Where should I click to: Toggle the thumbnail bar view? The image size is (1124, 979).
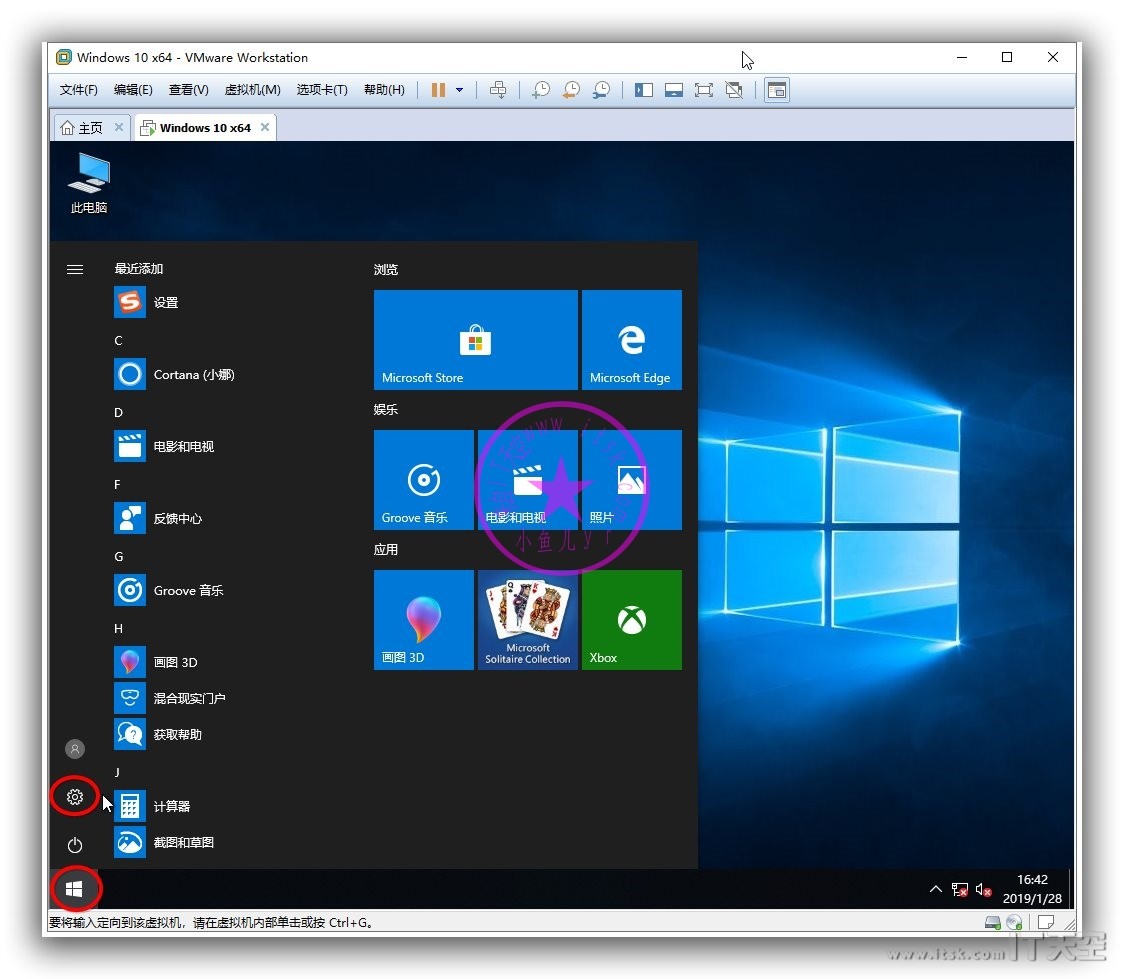[x=673, y=90]
